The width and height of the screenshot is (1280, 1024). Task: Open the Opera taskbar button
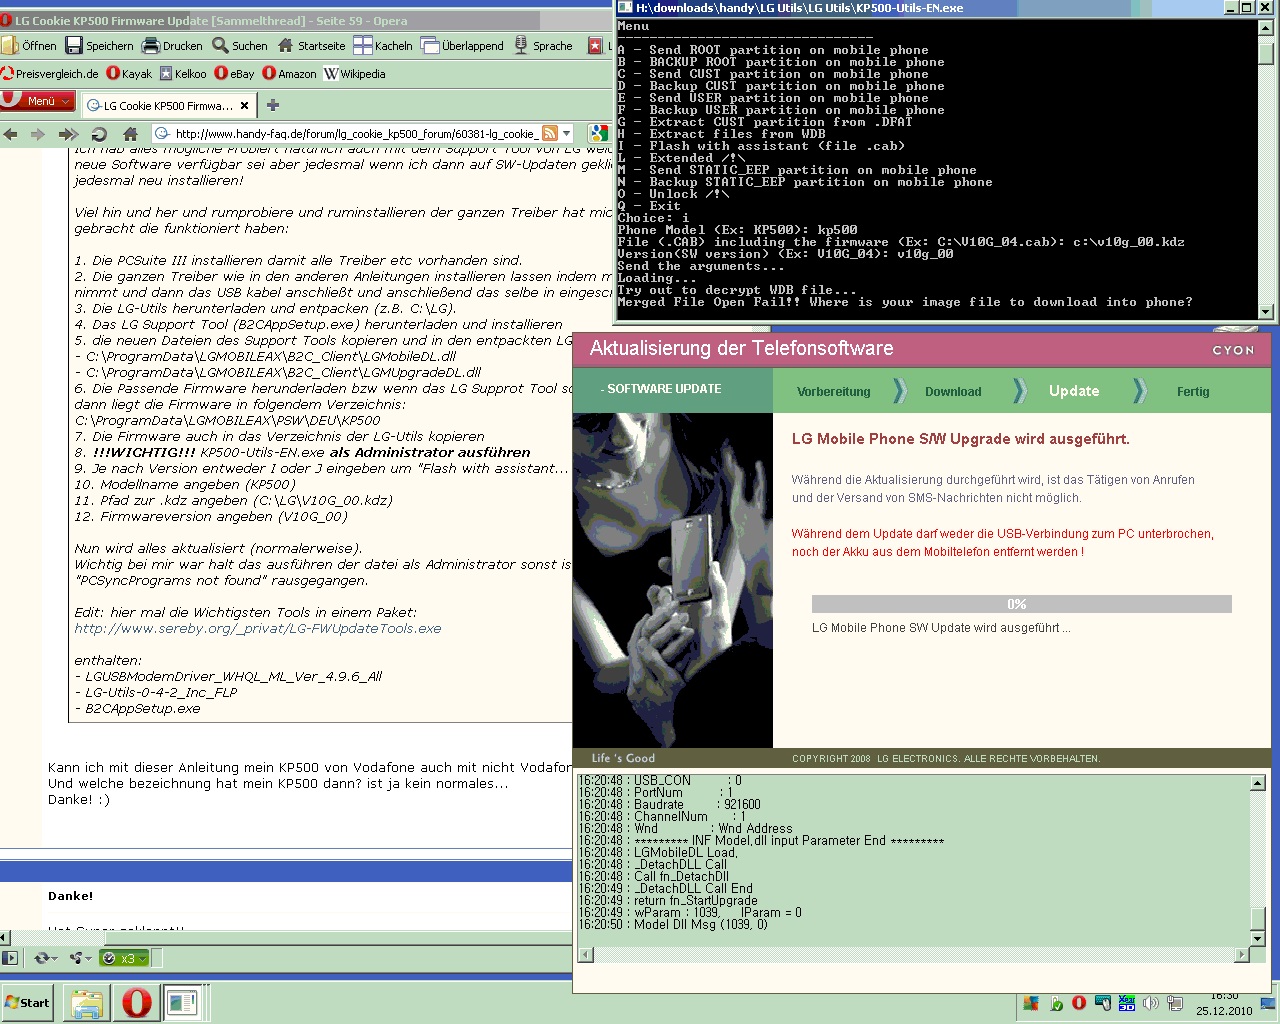[137, 1003]
